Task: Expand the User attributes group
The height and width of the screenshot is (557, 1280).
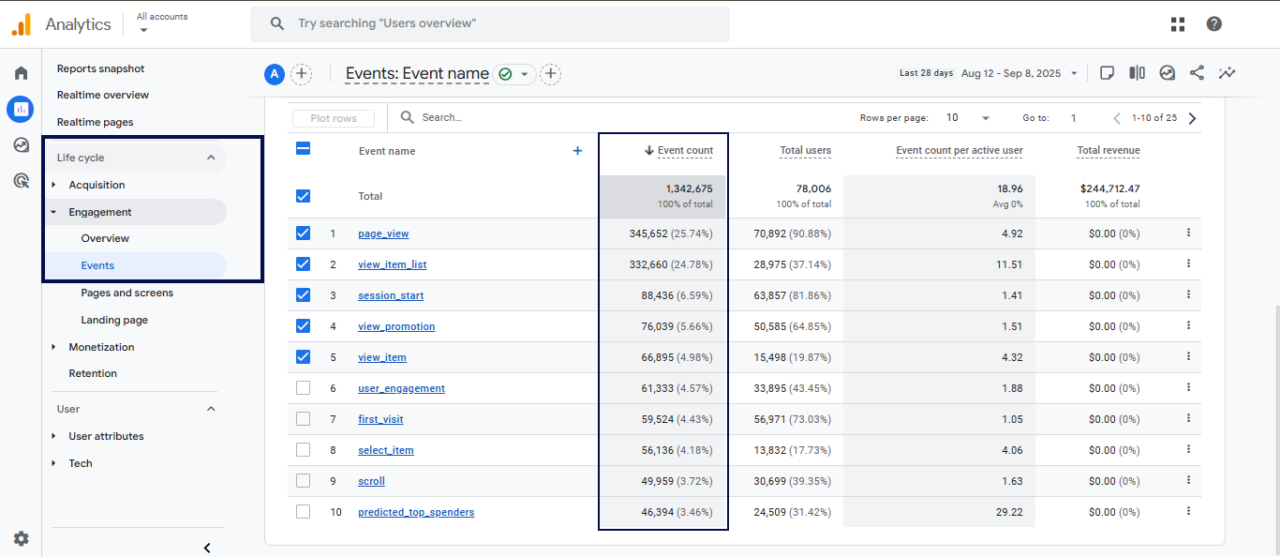Action: click(x=54, y=436)
